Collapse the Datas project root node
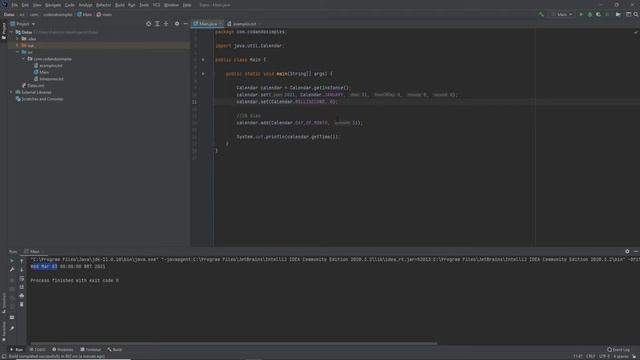 point(11,32)
